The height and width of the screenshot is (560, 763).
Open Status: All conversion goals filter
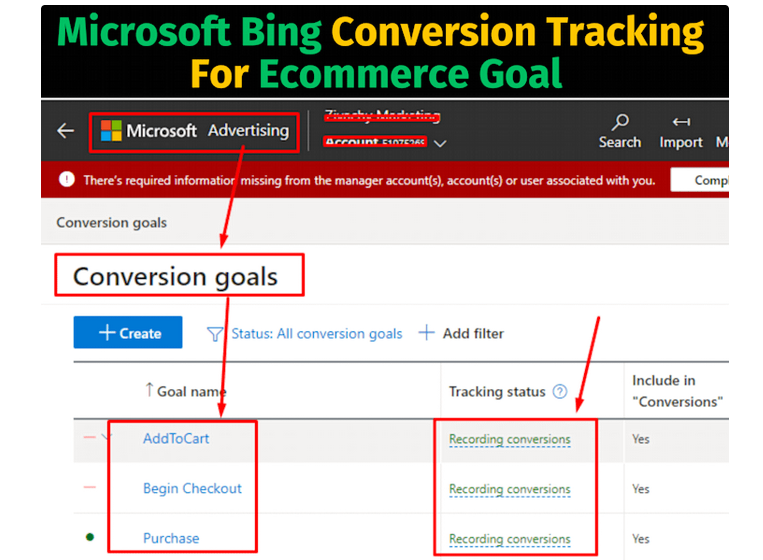317,334
